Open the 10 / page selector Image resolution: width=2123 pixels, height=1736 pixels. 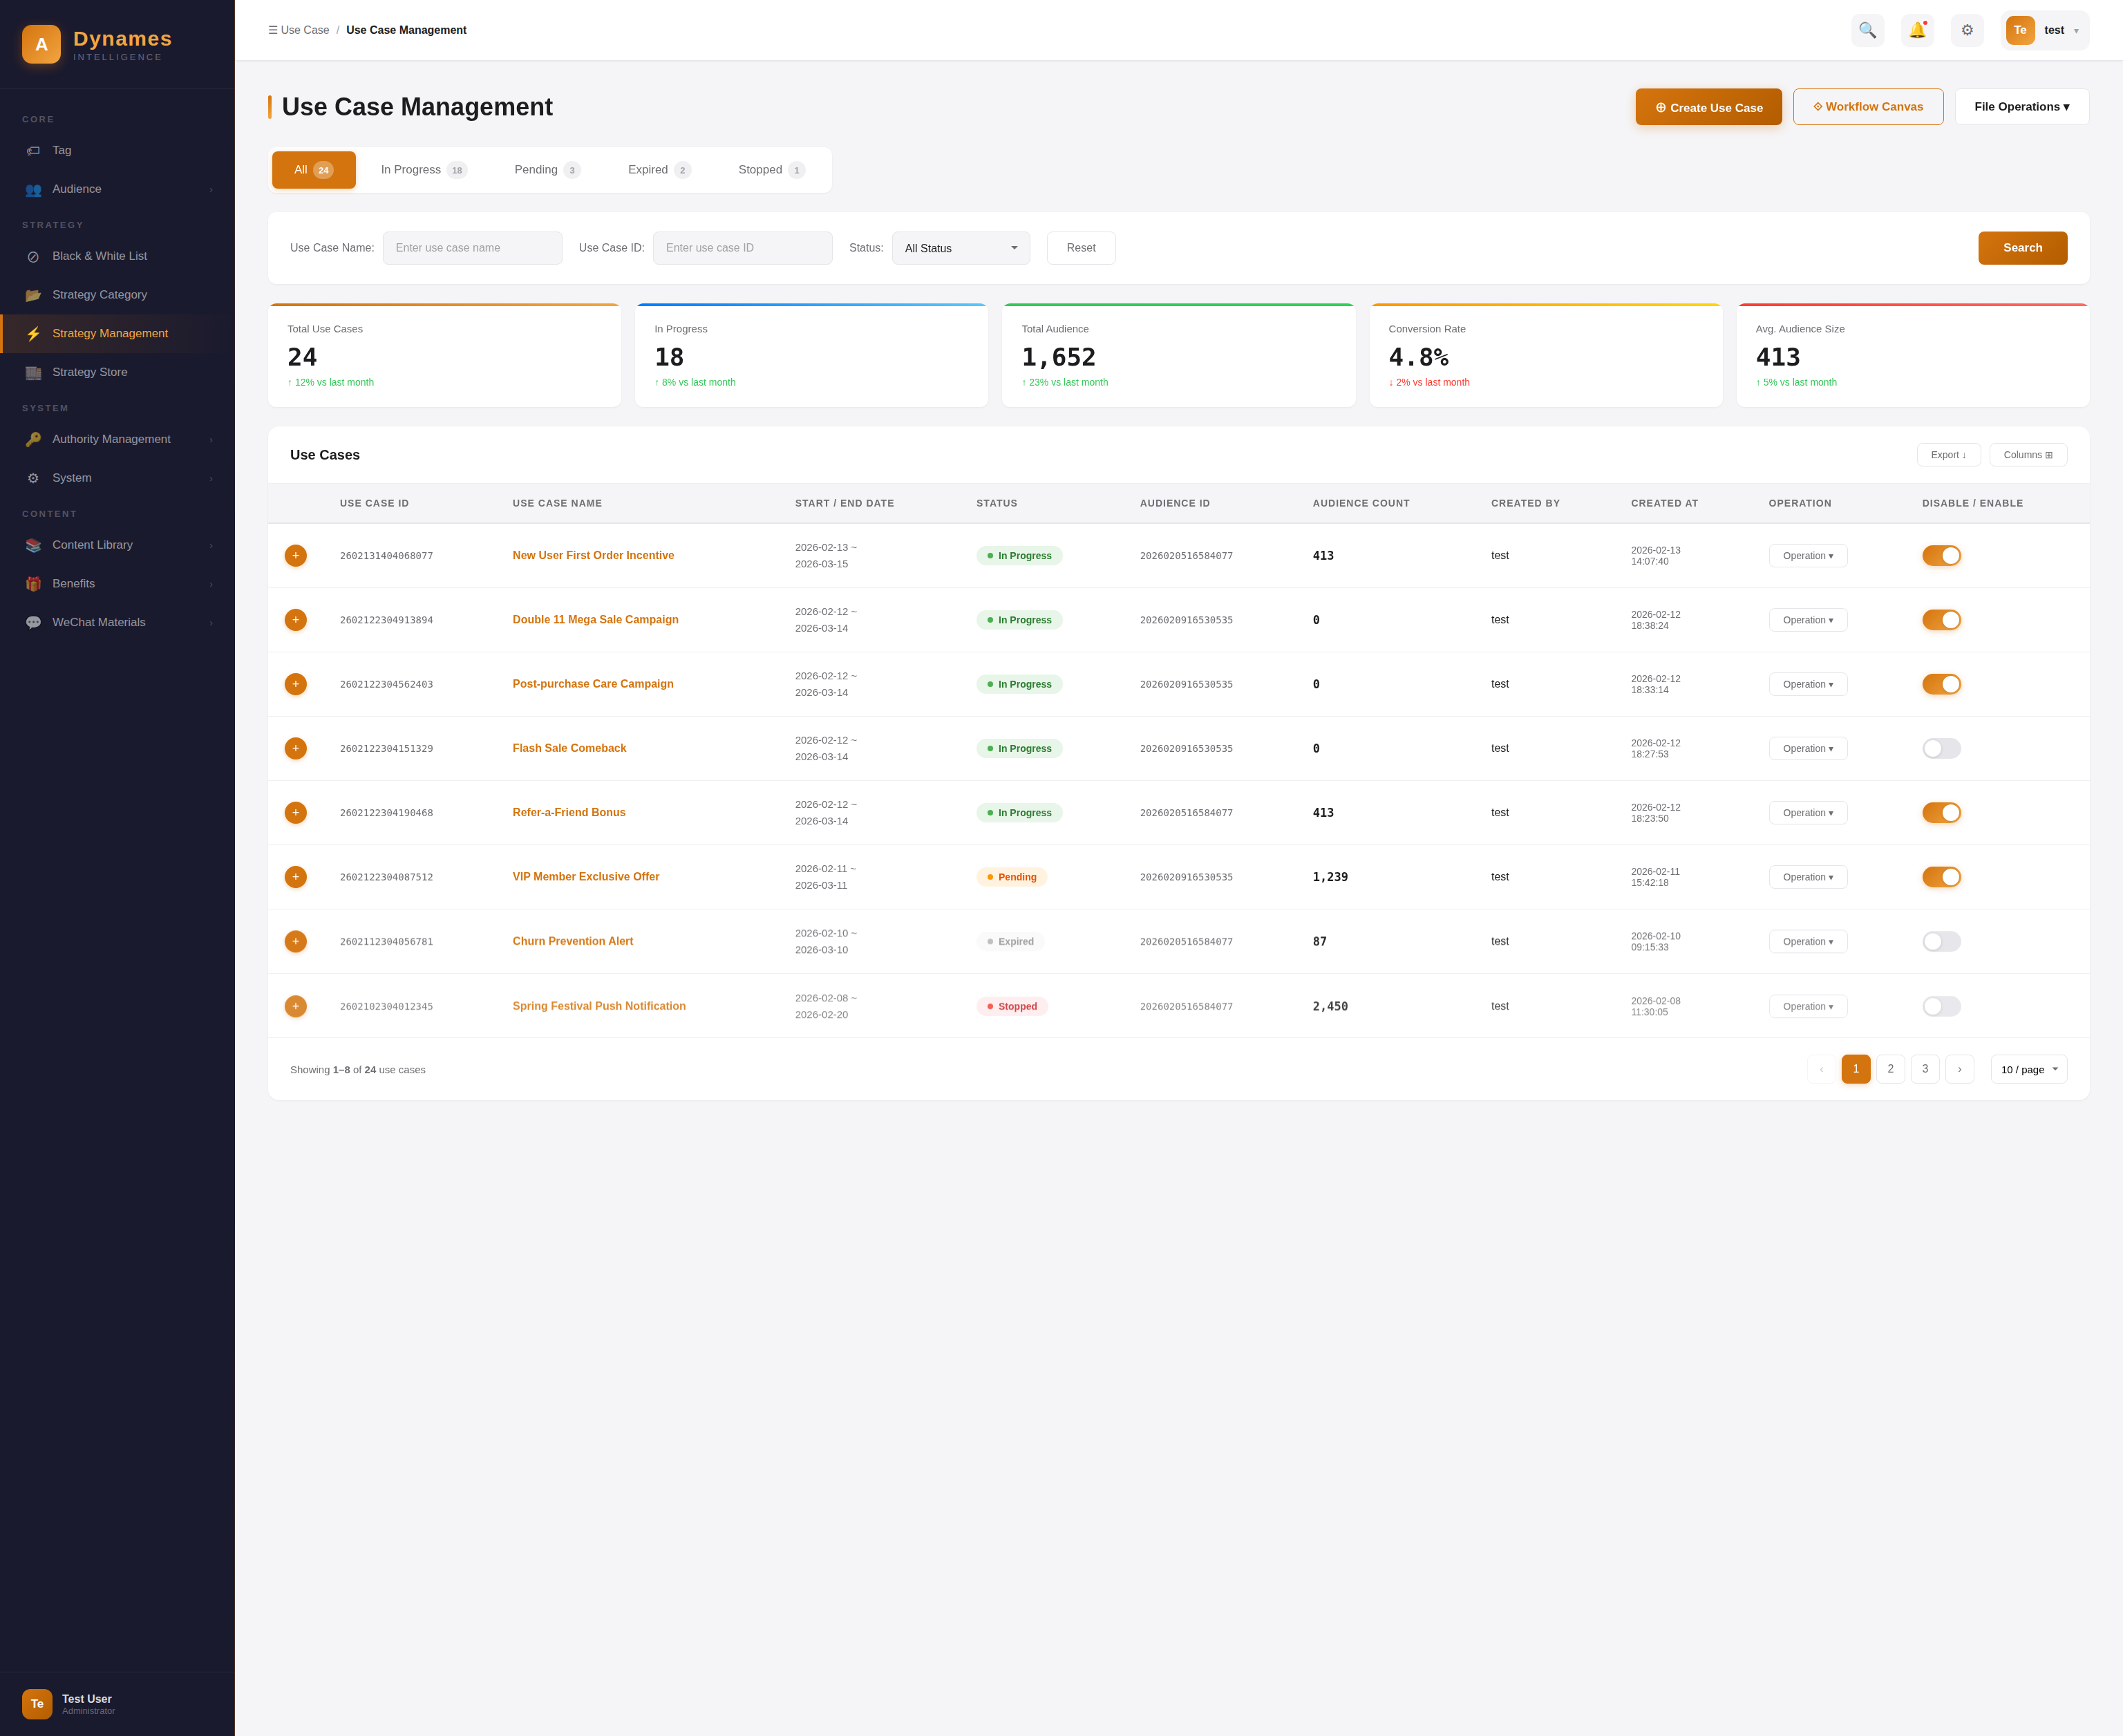[x=2028, y=1069]
